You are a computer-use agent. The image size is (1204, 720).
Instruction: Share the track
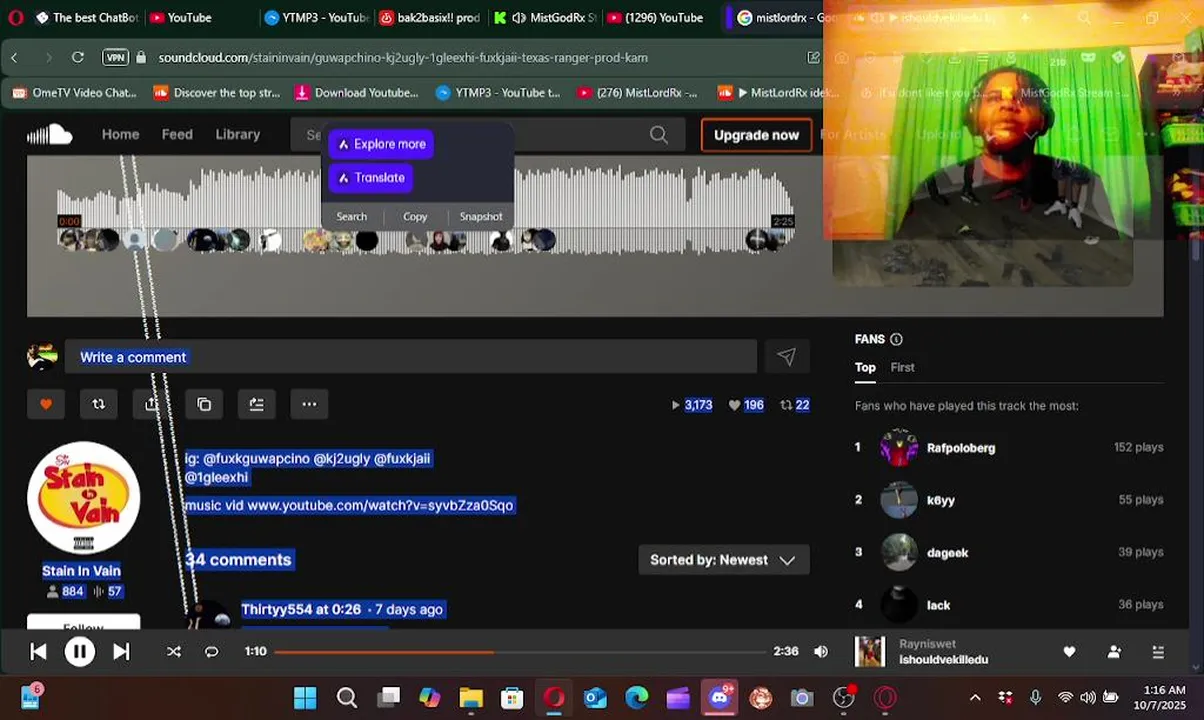(x=151, y=404)
